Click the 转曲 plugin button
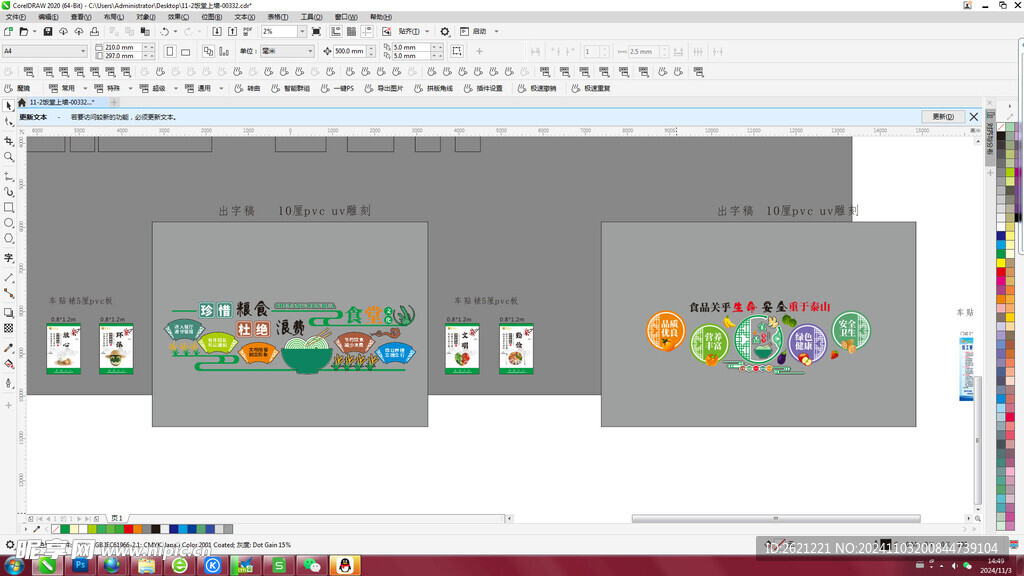Image resolution: width=1024 pixels, height=576 pixels. tap(248, 88)
